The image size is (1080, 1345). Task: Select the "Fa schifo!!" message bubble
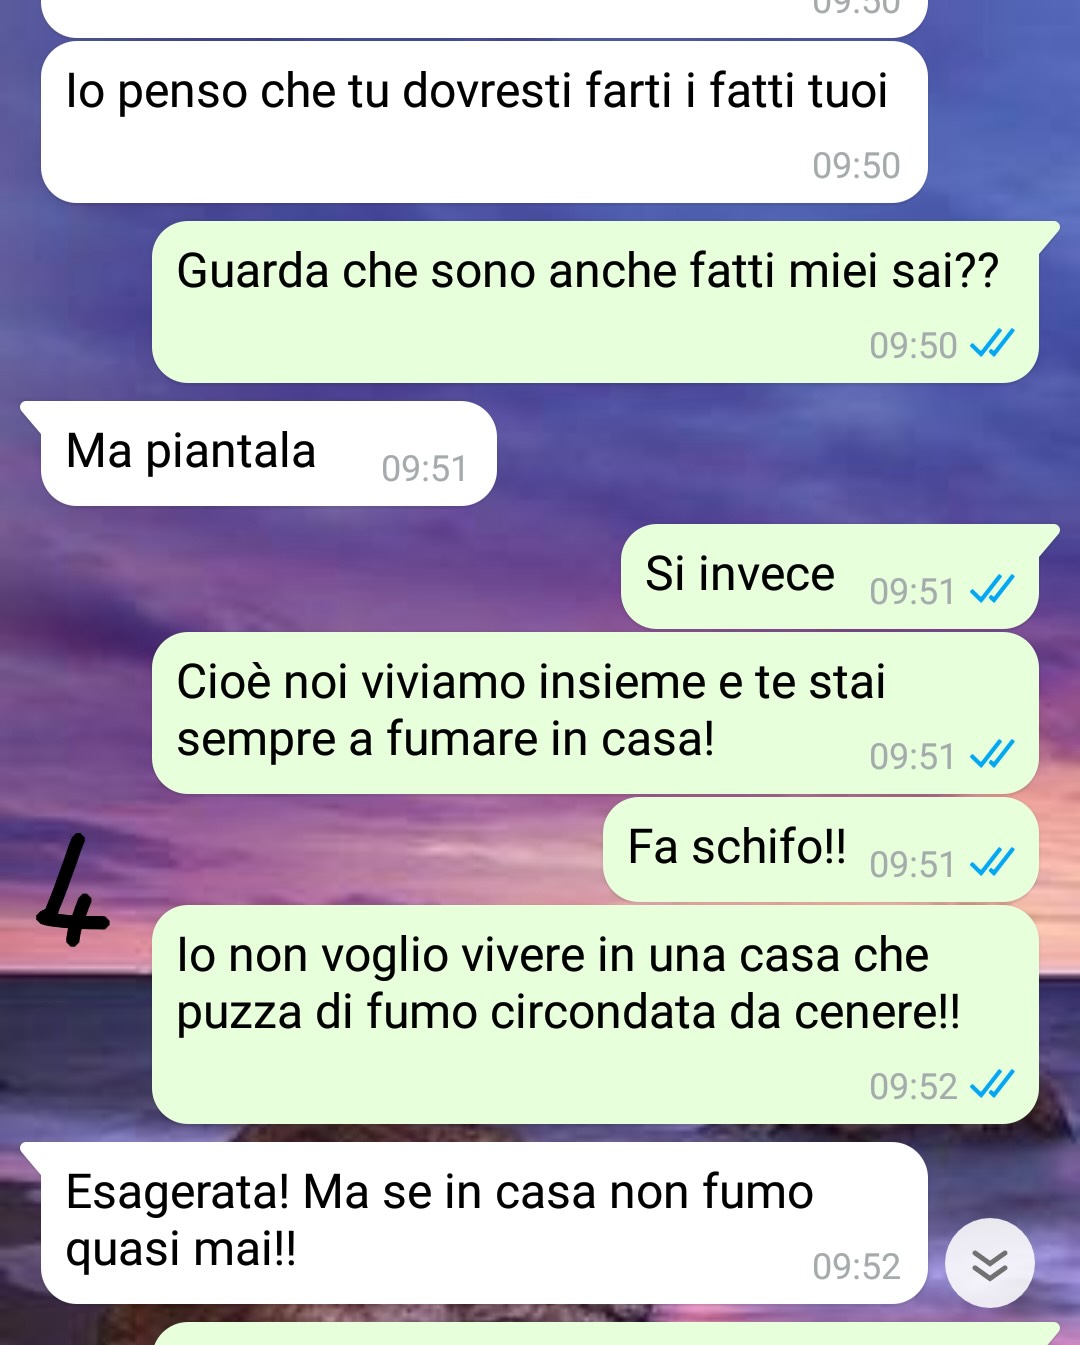click(820, 850)
